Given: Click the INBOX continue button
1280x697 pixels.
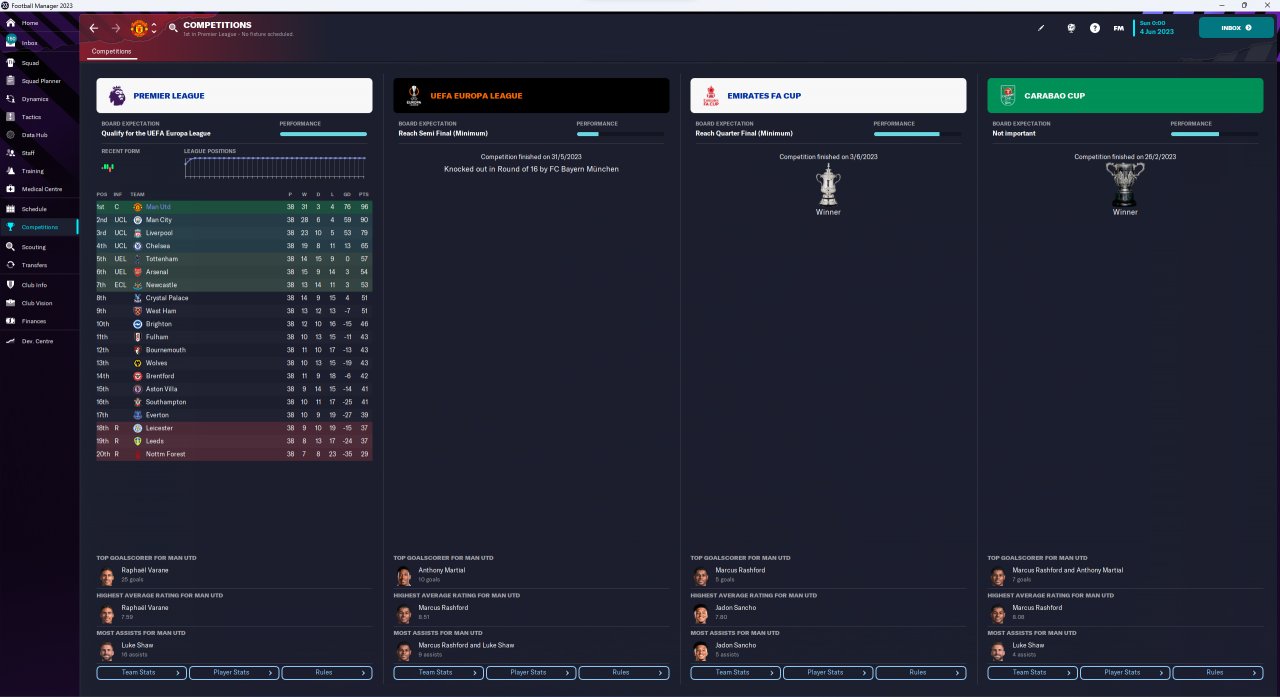Looking at the screenshot, I should click(1236, 28).
